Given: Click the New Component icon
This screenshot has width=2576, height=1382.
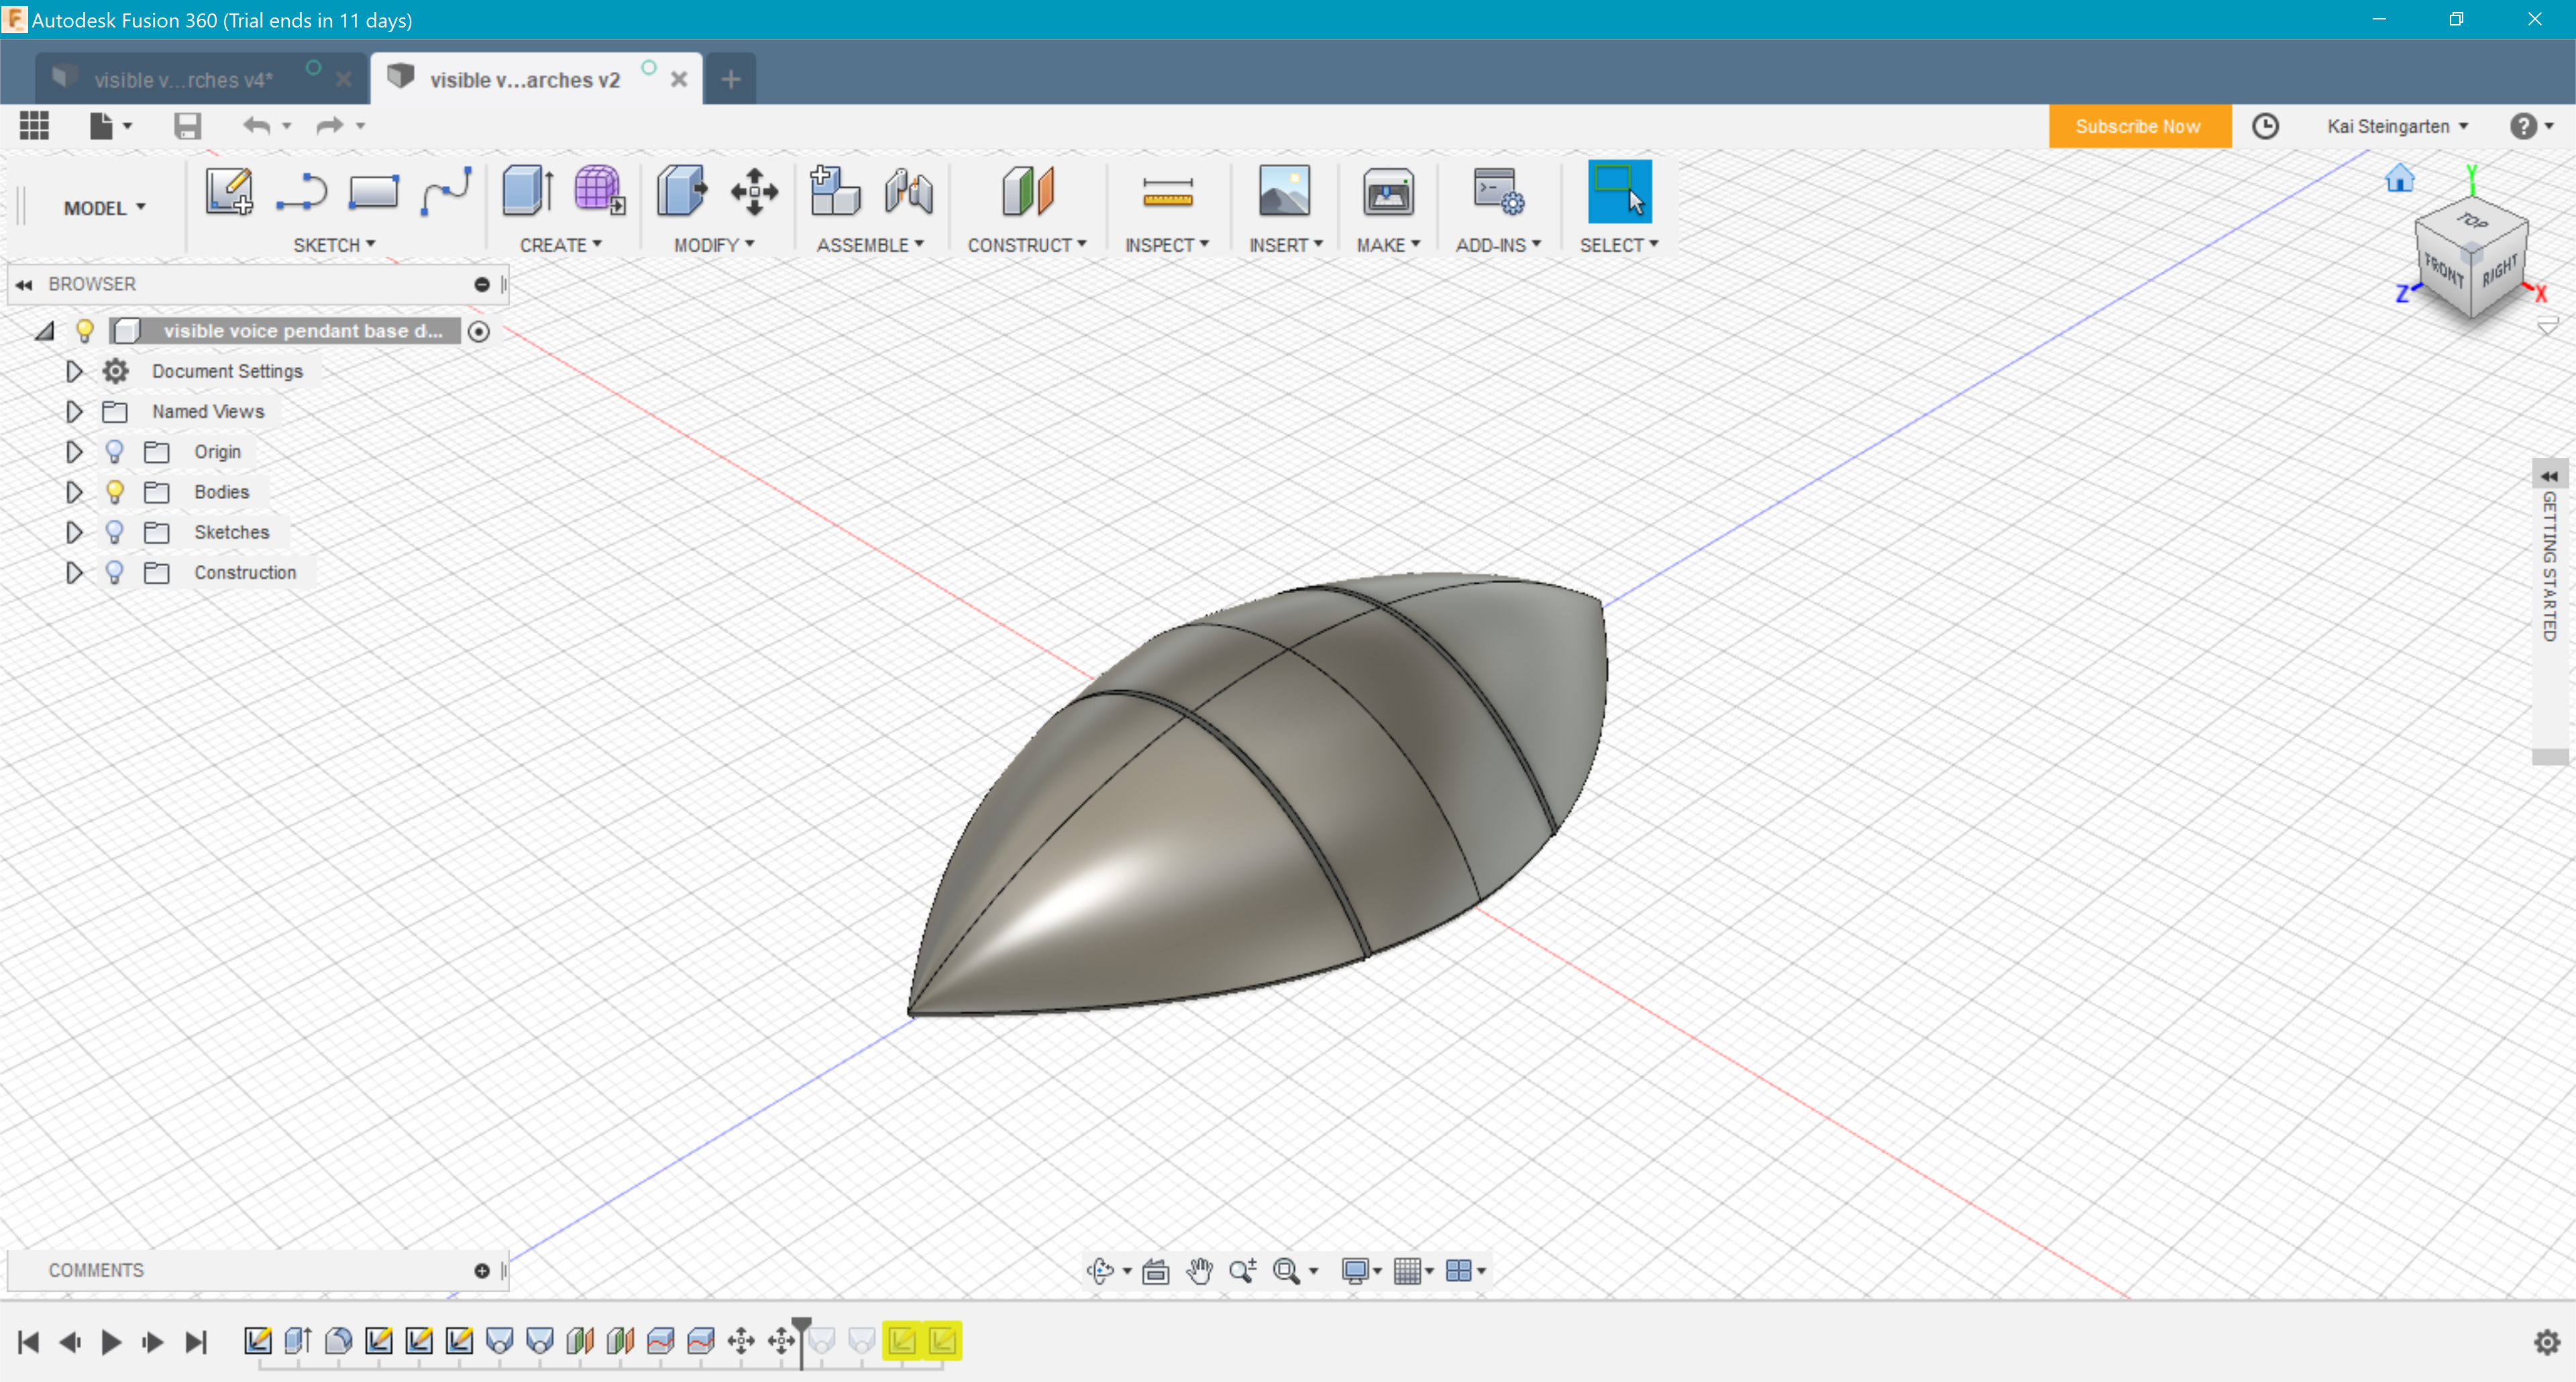Looking at the screenshot, I should coord(834,191).
